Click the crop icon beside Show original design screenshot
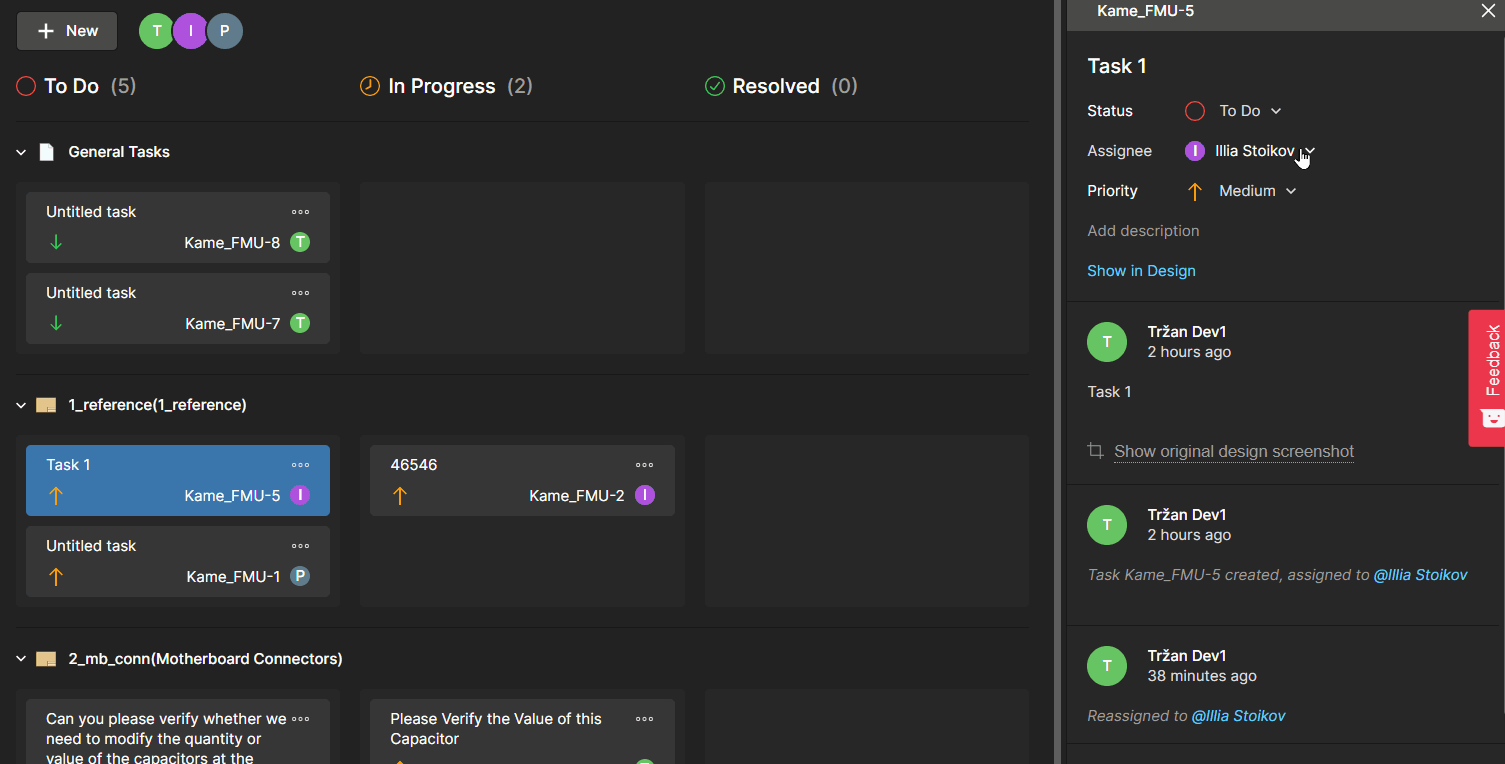 click(x=1096, y=451)
